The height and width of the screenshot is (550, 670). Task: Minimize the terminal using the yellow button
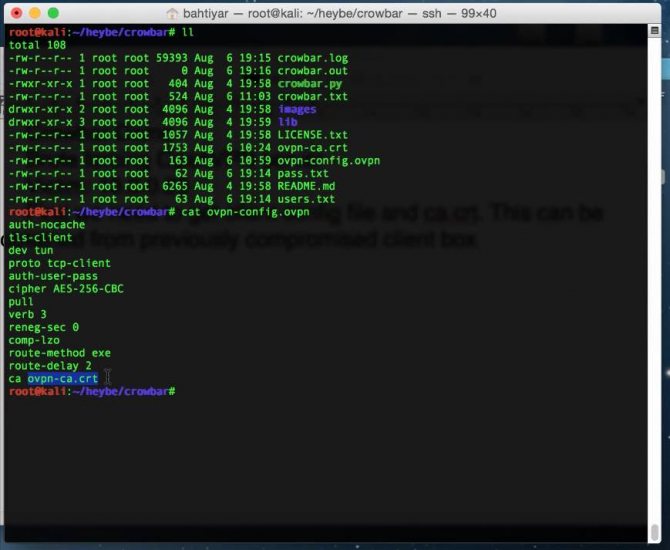point(33,13)
